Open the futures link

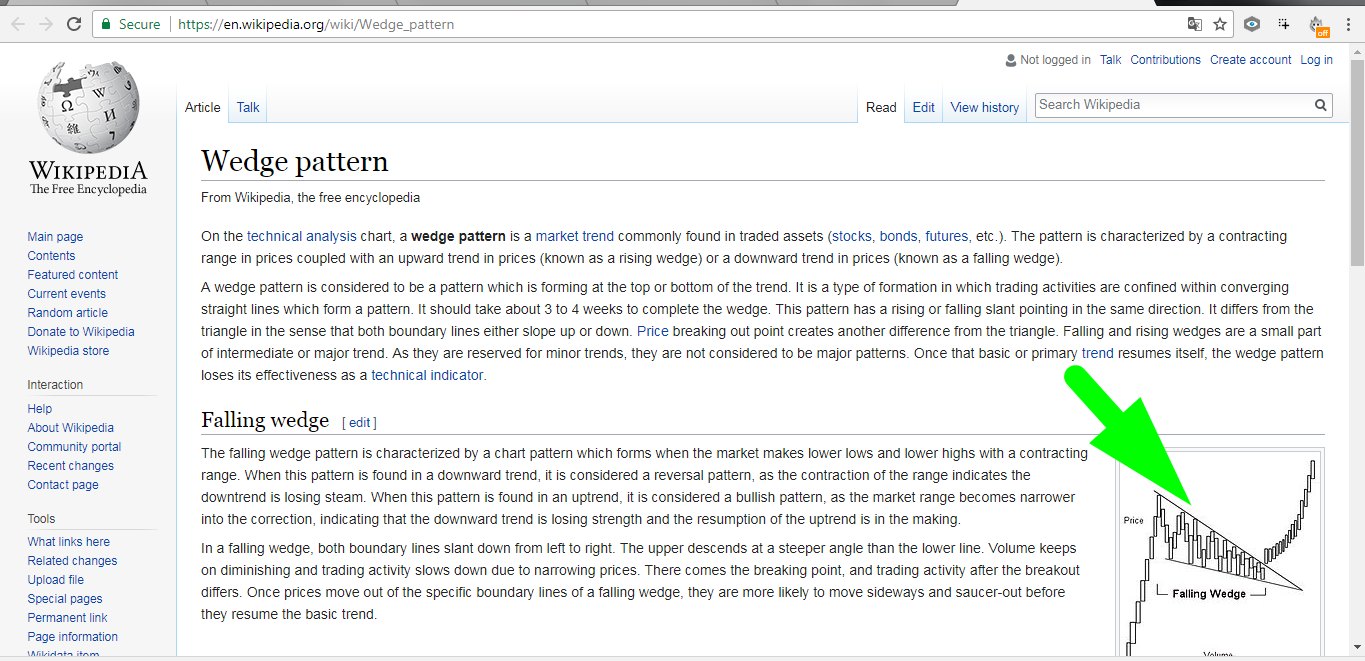point(946,237)
